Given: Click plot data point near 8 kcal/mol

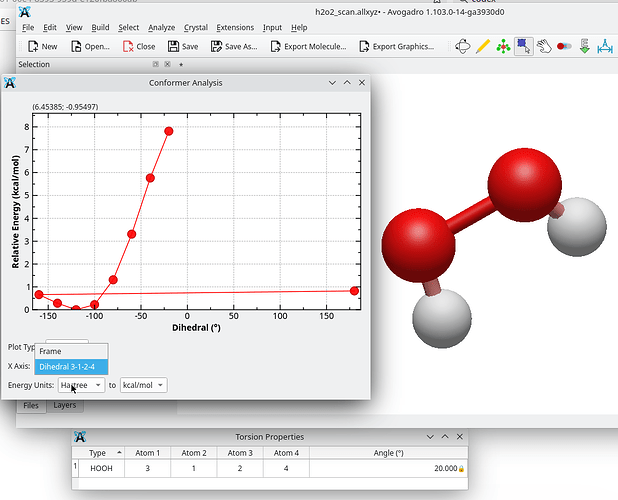Looking at the screenshot, I should tap(169, 131).
